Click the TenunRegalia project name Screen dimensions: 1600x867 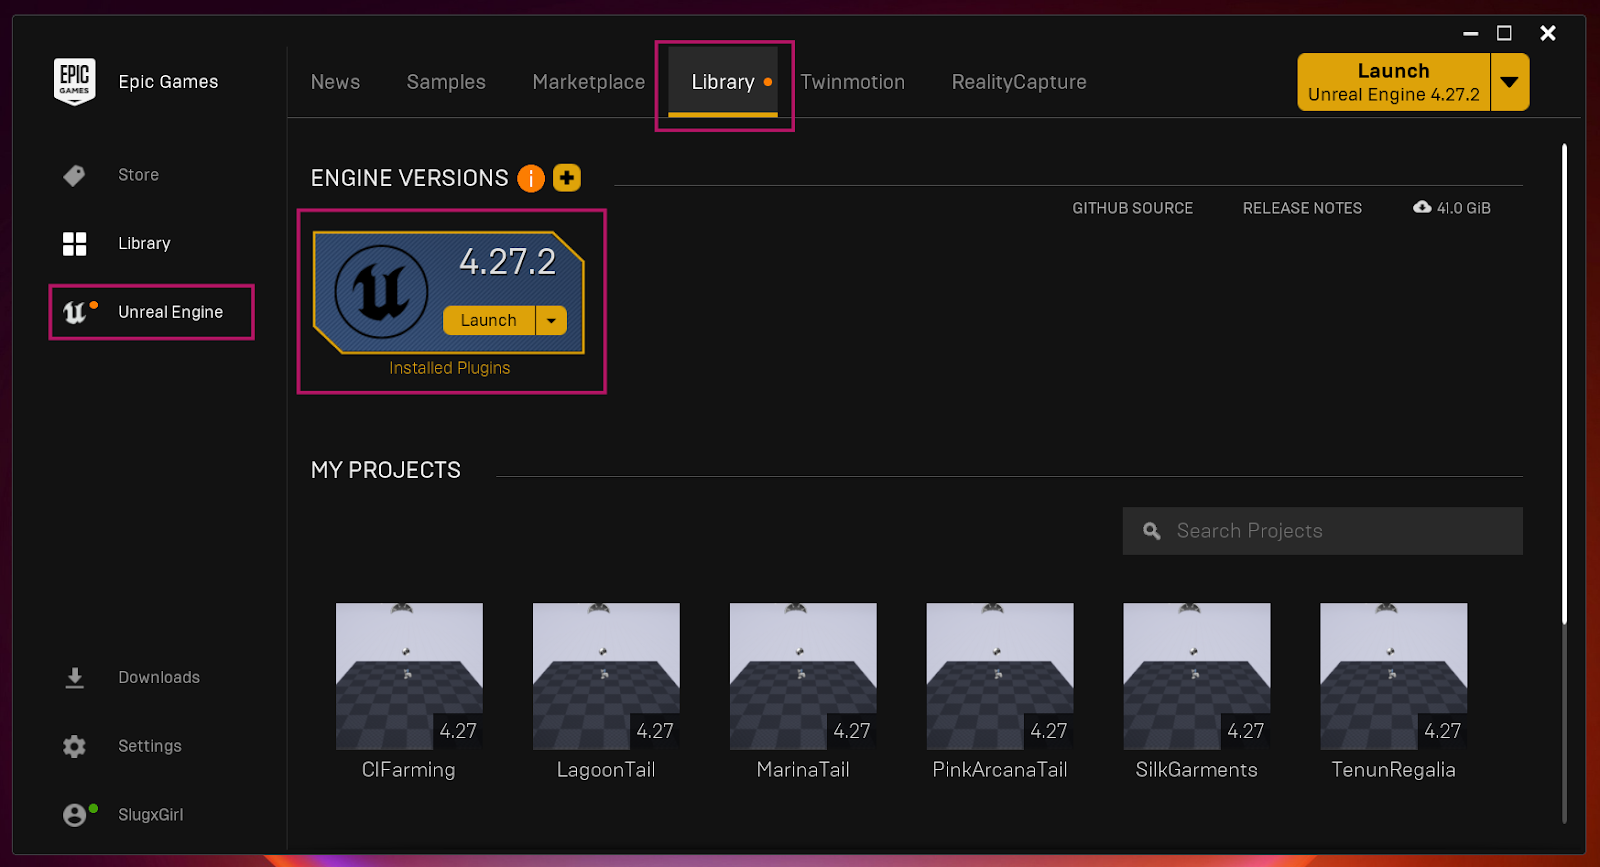click(1394, 770)
